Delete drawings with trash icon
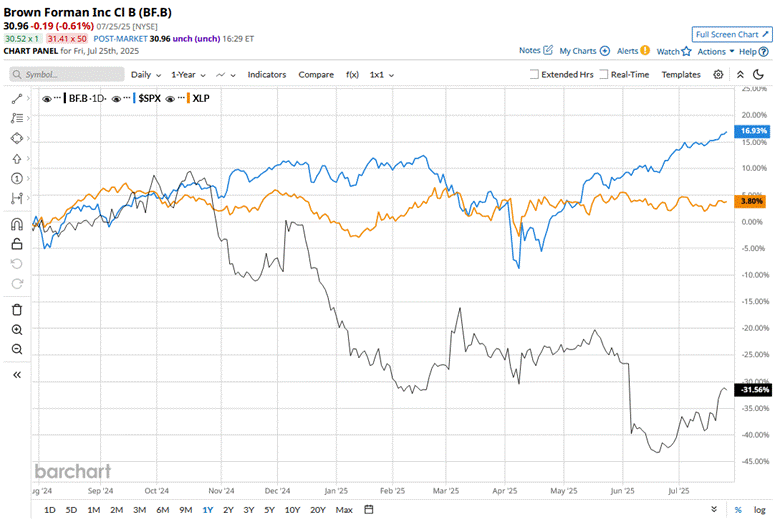This screenshot has height=520, width=780. pyautogui.click(x=16, y=310)
